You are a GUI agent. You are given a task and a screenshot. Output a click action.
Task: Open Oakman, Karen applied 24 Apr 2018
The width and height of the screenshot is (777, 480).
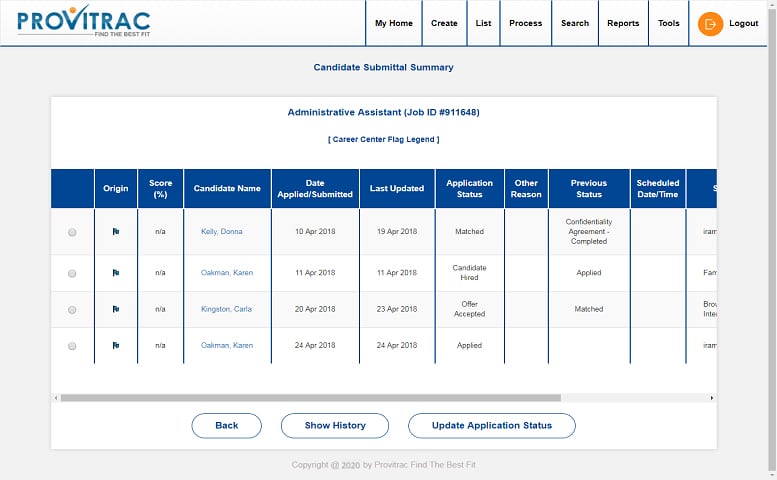pyautogui.click(x=226, y=345)
